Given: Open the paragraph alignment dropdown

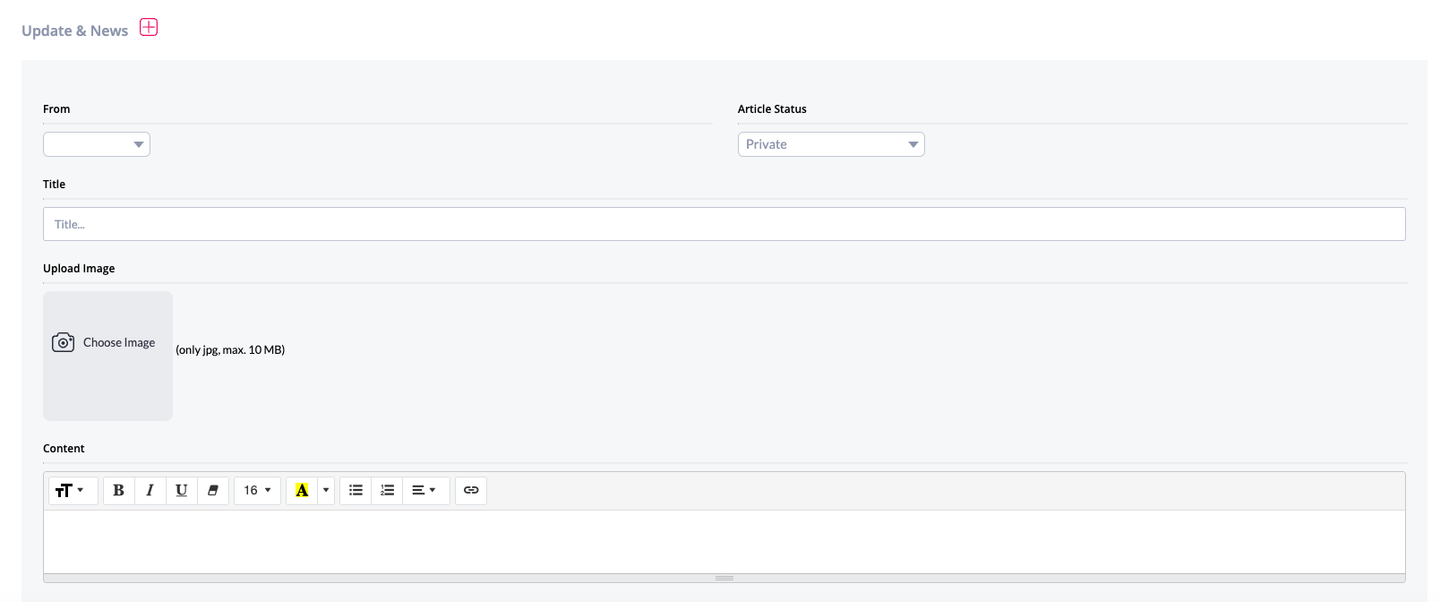Looking at the screenshot, I should [x=426, y=490].
